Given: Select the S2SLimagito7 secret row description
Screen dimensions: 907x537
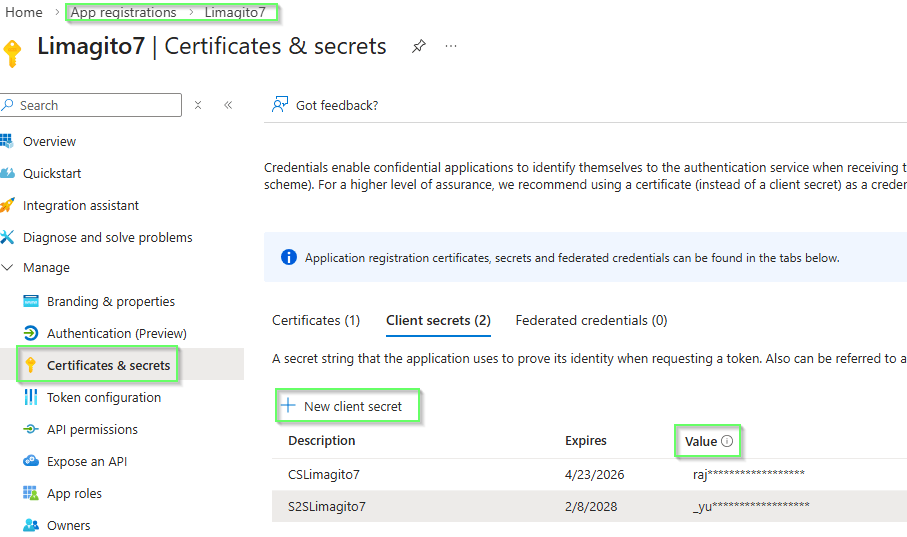Looking at the screenshot, I should pyautogui.click(x=327, y=506).
